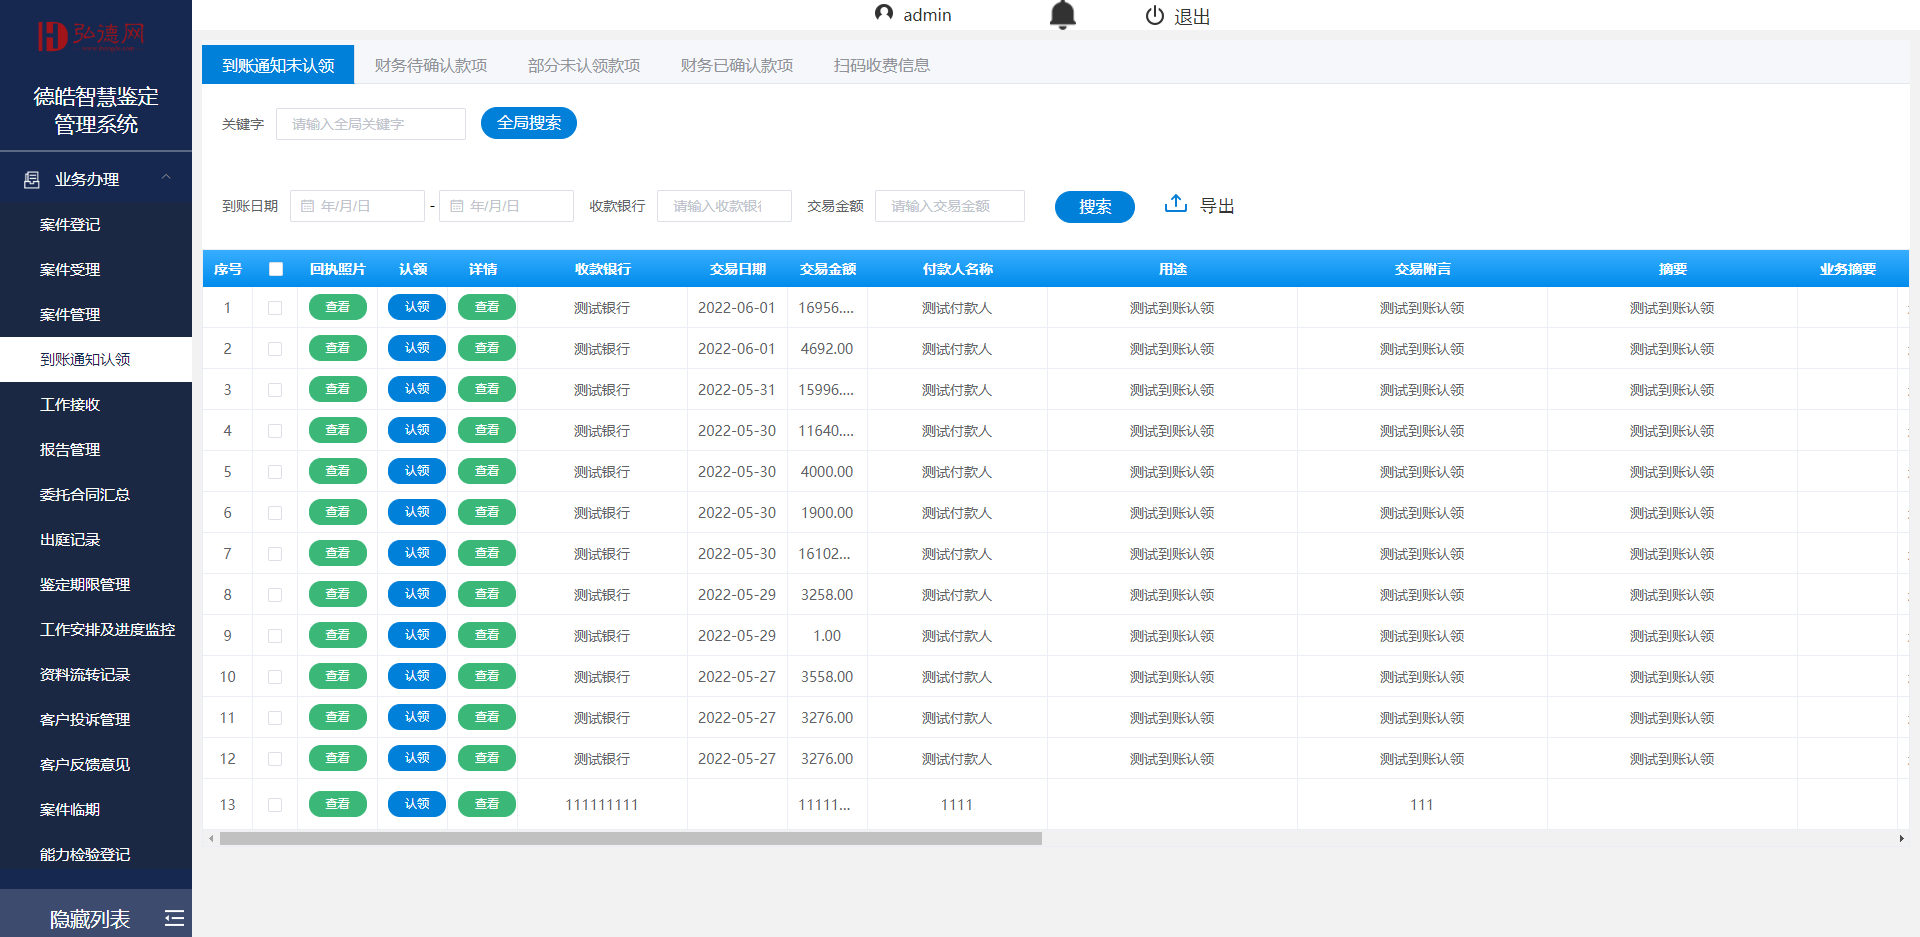Image resolution: width=1920 pixels, height=937 pixels.
Task: Open 资料流转记录 in sidebar
Action: 96,674
